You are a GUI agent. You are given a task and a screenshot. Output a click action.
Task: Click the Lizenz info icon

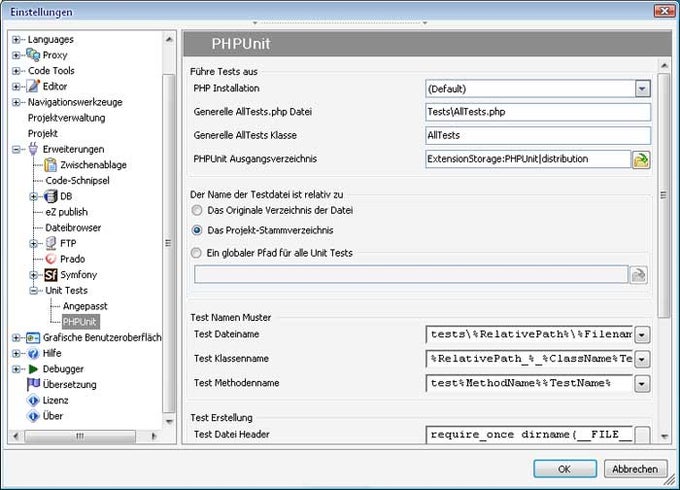click(33, 400)
